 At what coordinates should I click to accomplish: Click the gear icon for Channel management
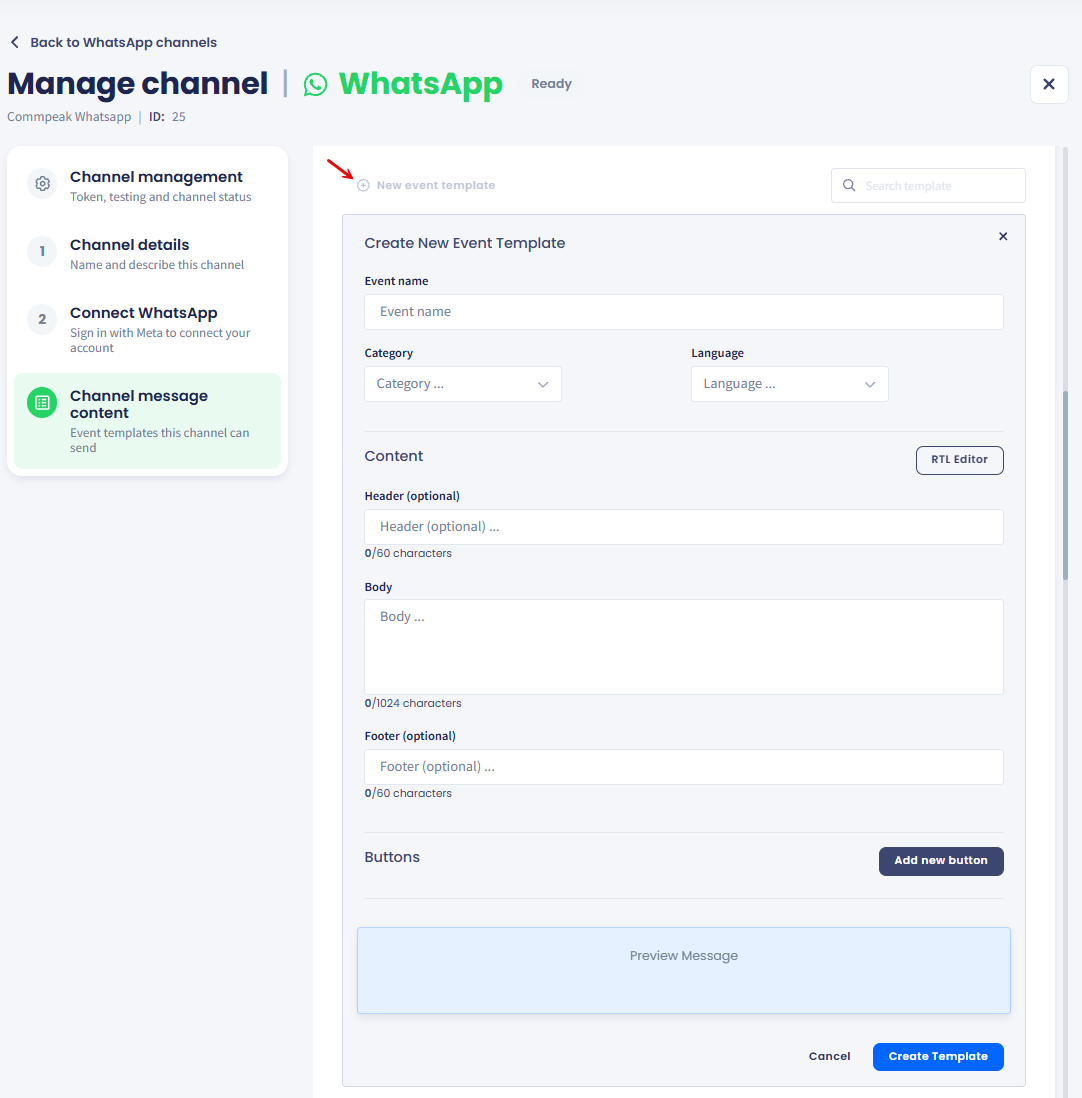(x=42, y=183)
